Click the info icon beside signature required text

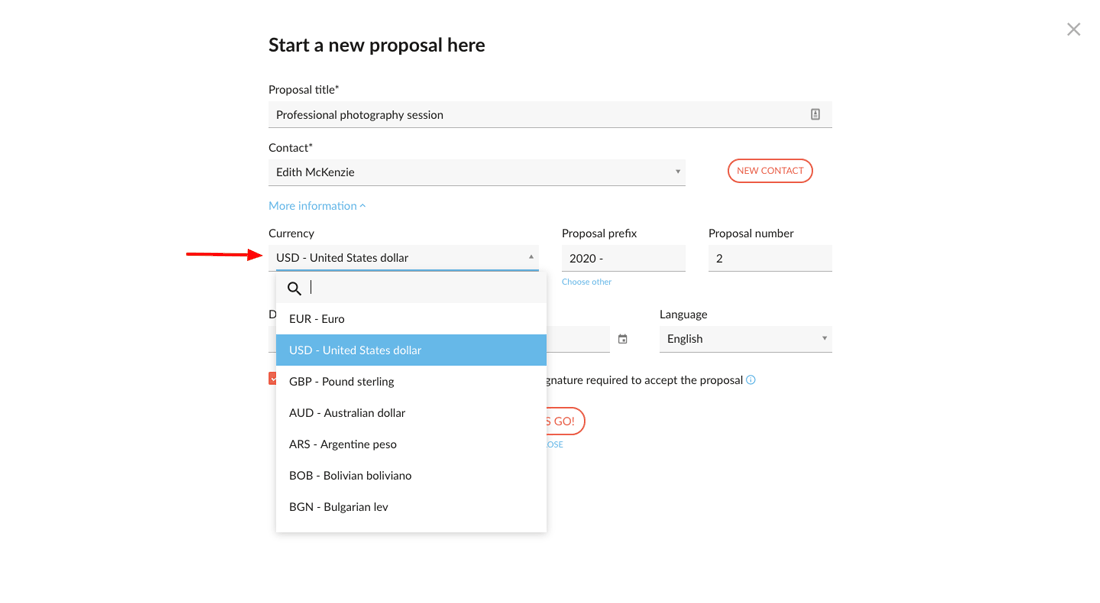tap(751, 380)
